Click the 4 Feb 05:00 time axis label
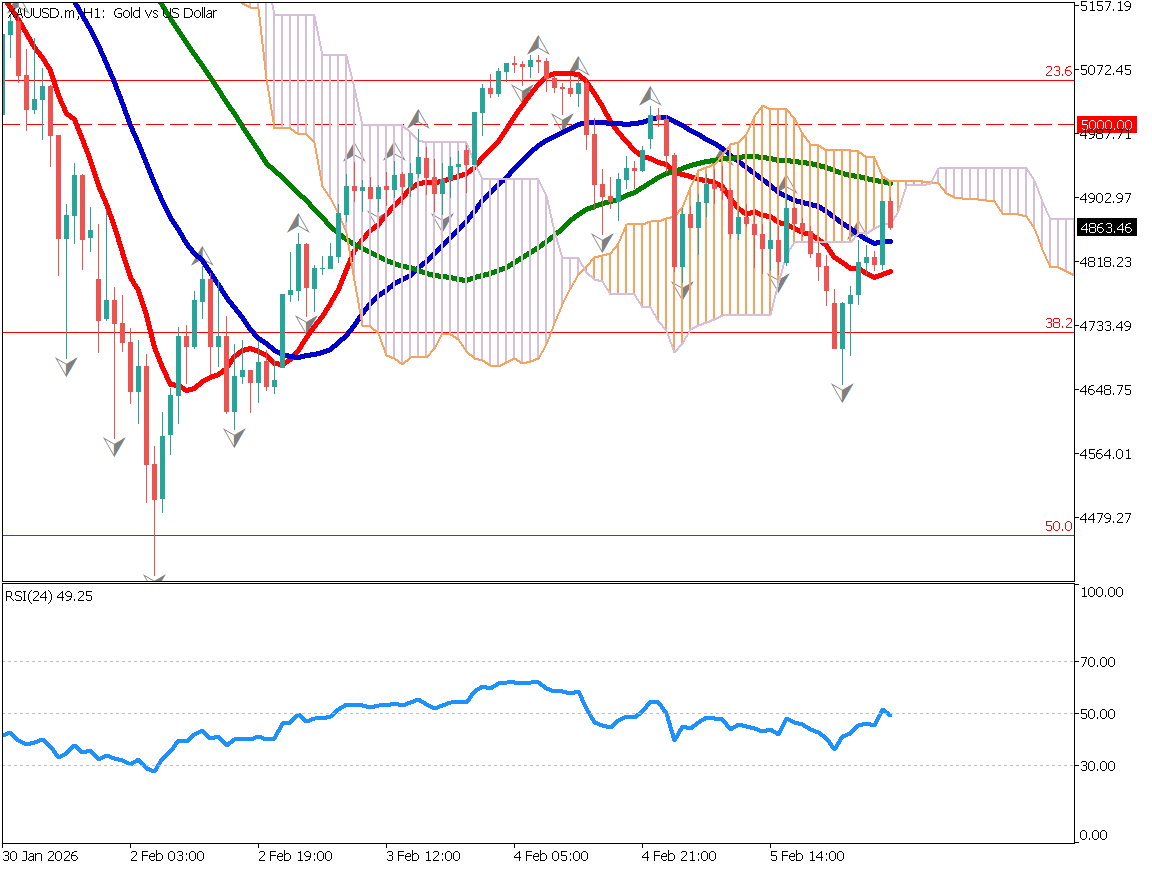 coord(551,857)
